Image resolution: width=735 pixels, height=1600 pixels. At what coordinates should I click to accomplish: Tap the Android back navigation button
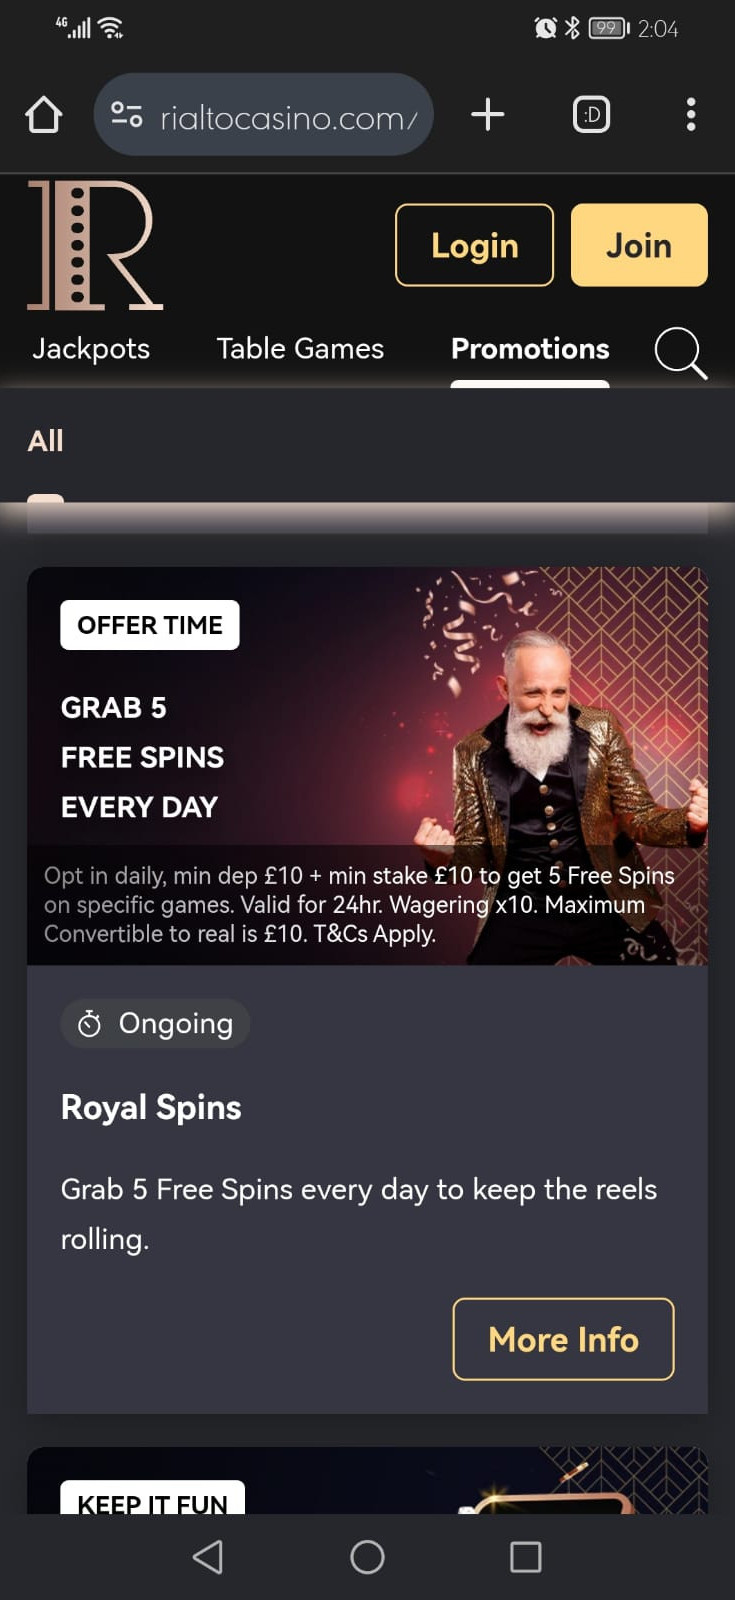pyautogui.click(x=208, y=1557)
